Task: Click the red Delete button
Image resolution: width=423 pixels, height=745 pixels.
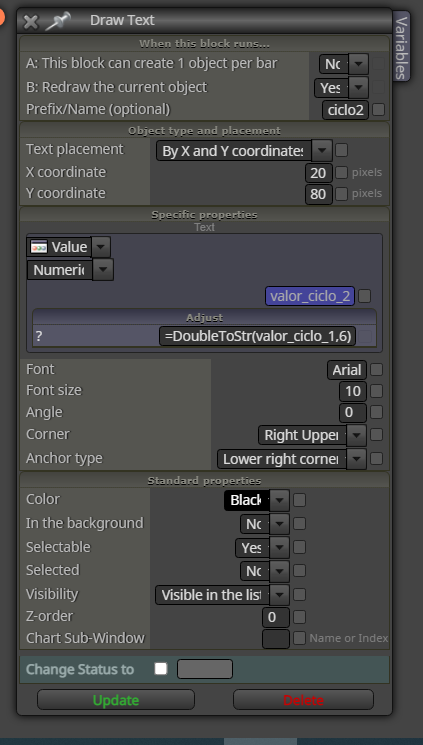Action: (303, 700)
